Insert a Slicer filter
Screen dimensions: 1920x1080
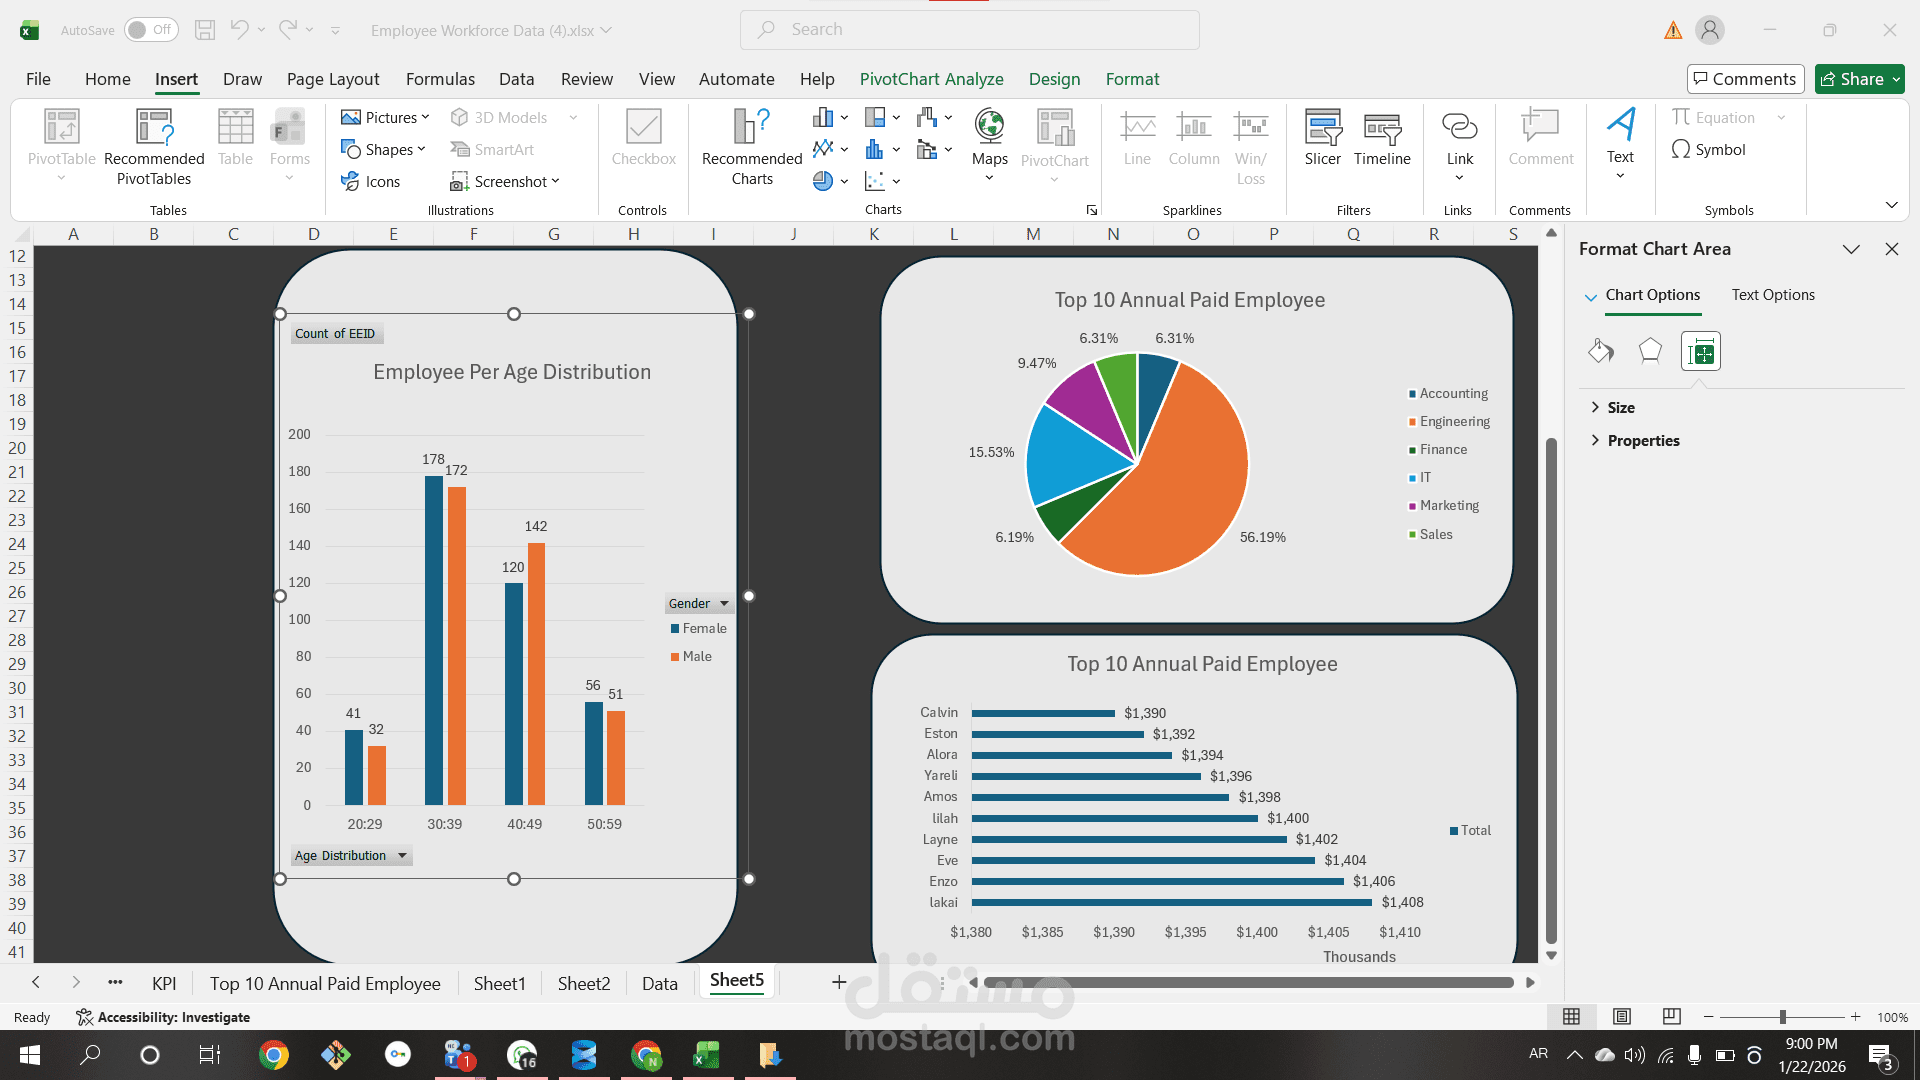(1322, 138)
